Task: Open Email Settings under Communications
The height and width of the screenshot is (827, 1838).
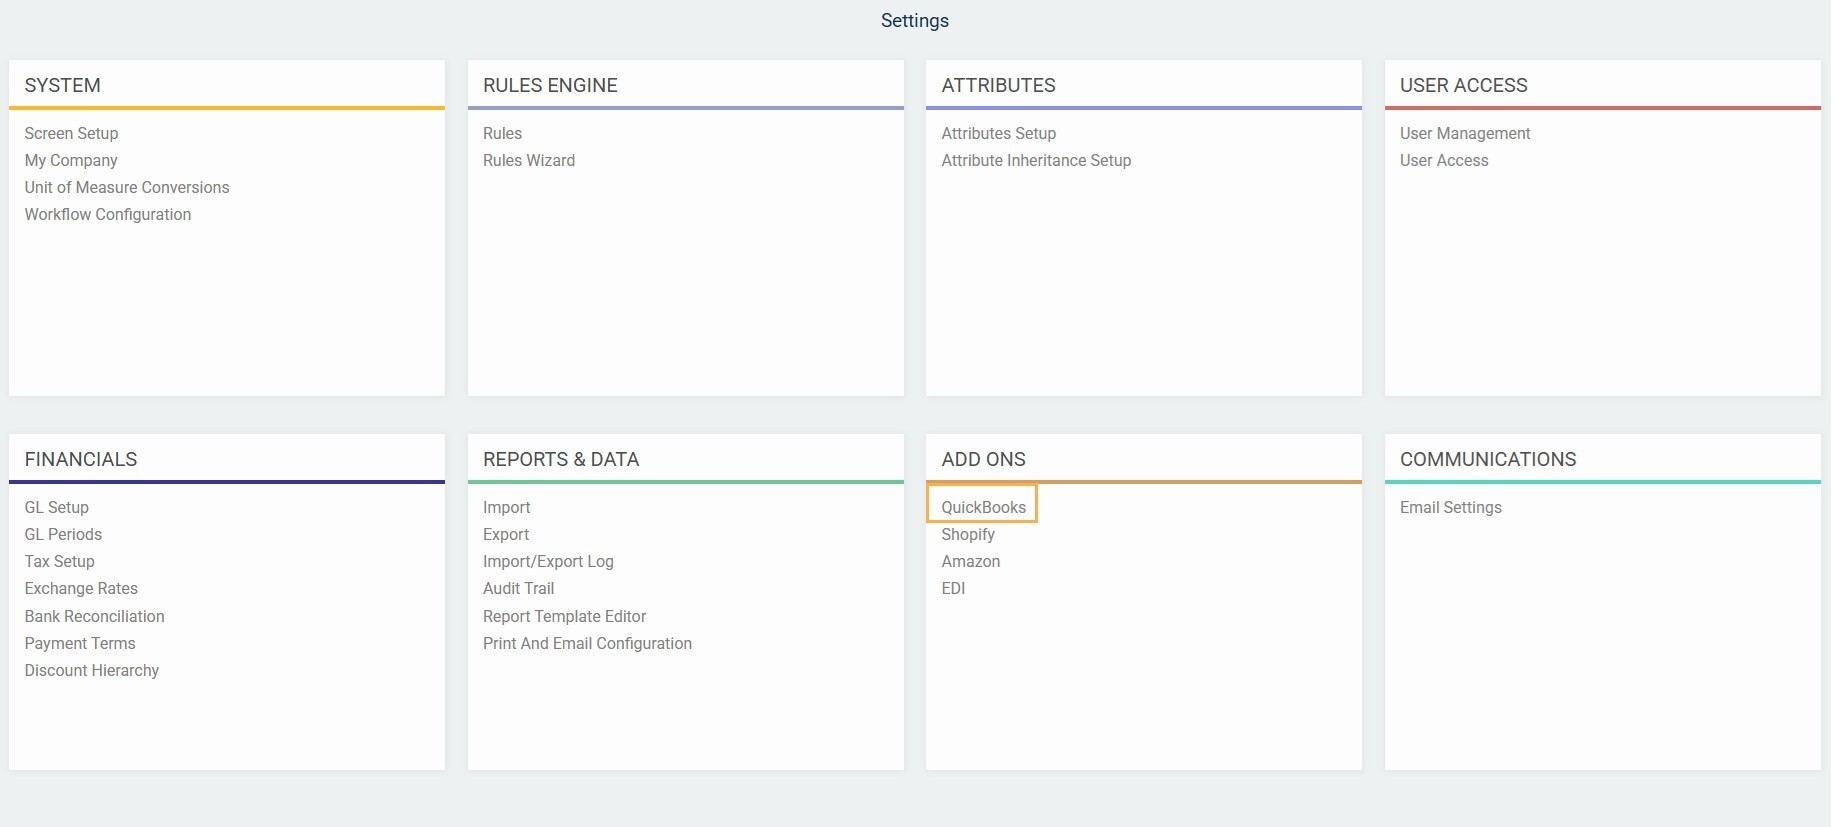Action: (x=1450, y=507)
